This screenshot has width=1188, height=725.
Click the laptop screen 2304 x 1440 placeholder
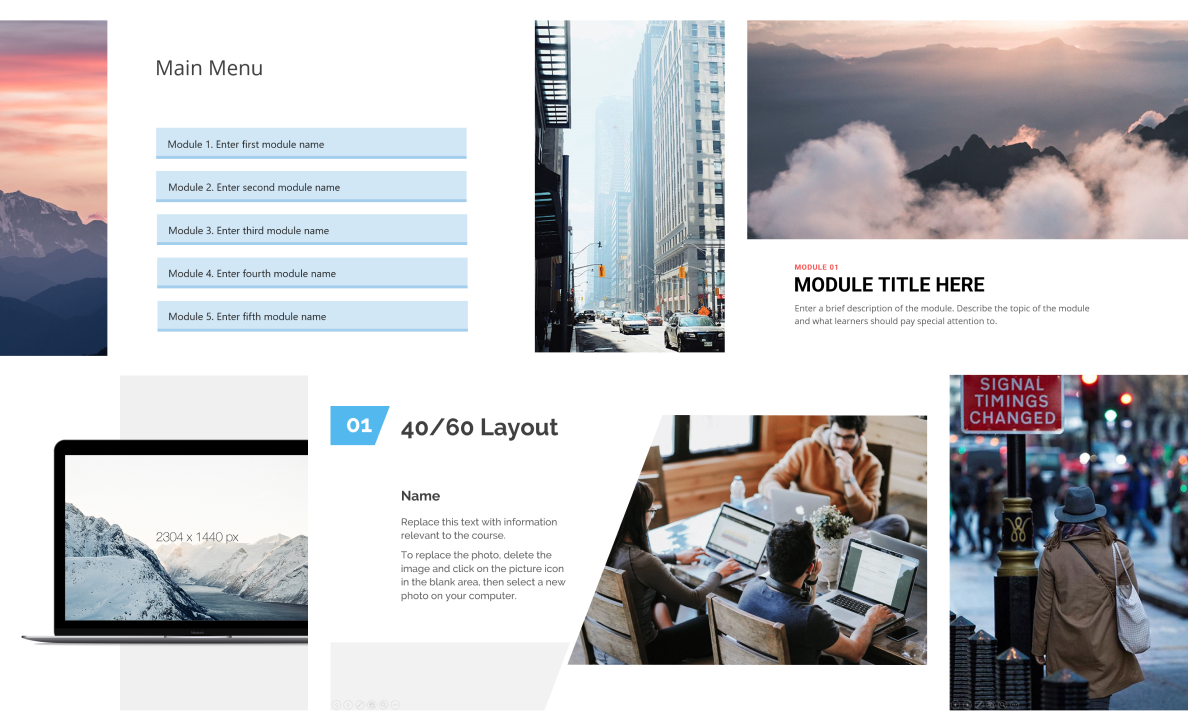click(186, 536)
